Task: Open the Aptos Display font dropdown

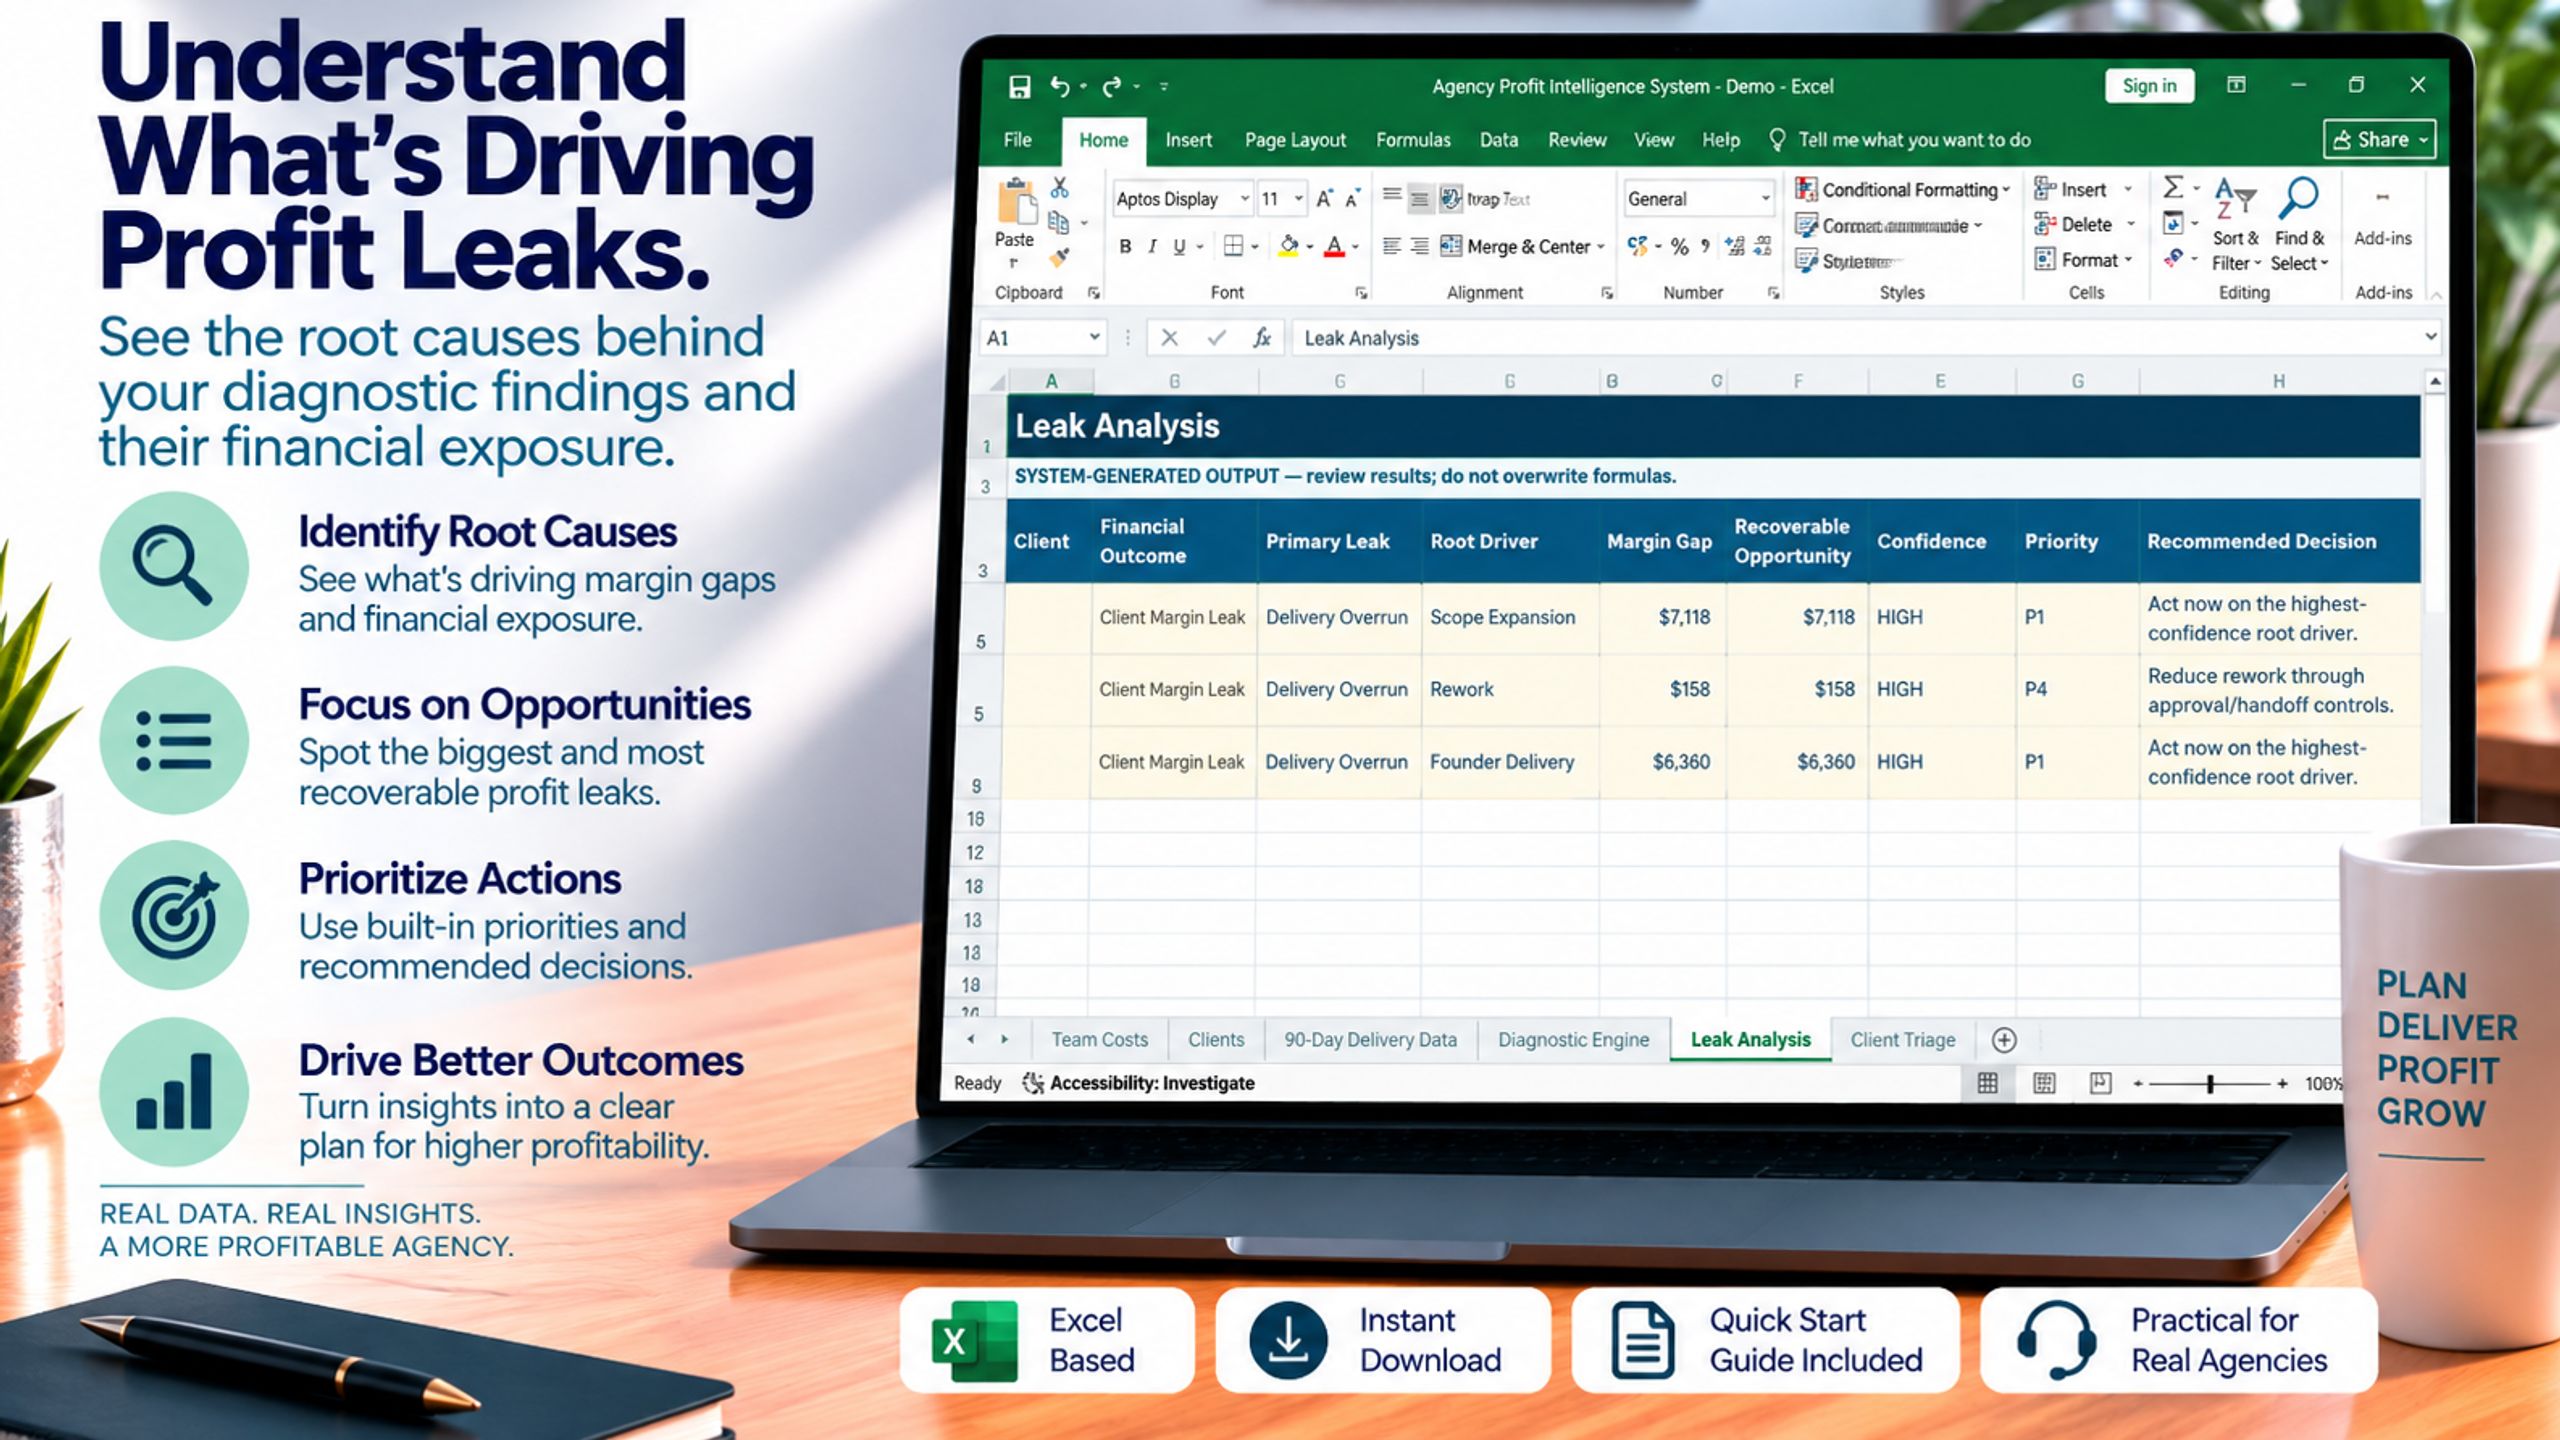Action: click(1244, 198)
